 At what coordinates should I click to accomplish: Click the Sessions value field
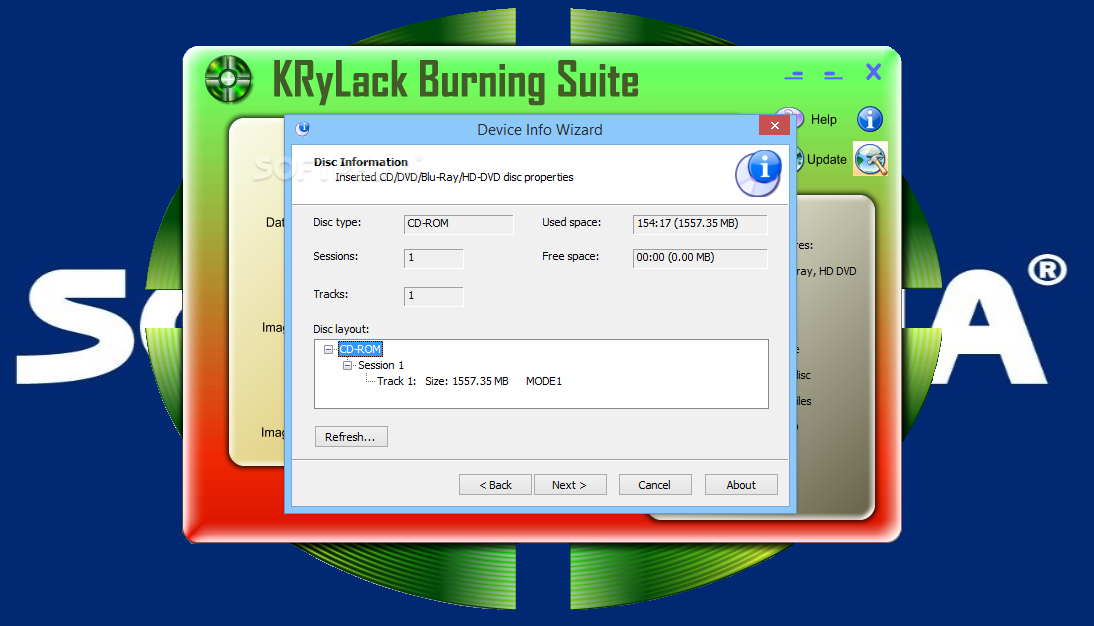[433, 258]
